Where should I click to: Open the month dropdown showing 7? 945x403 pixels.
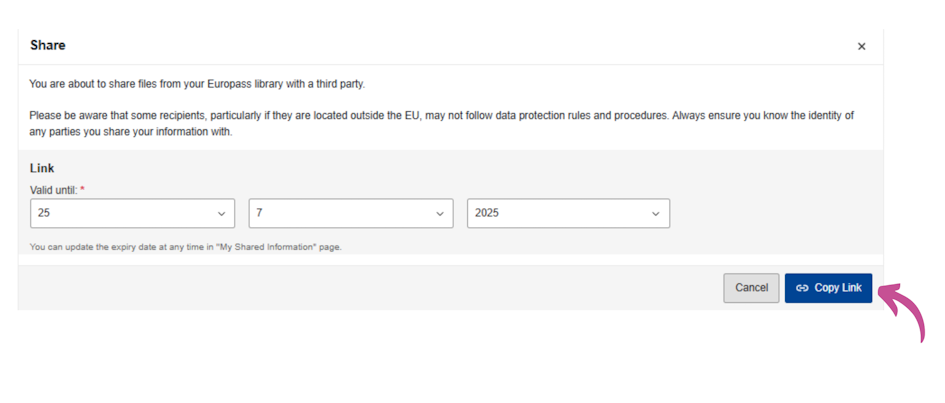351,213
